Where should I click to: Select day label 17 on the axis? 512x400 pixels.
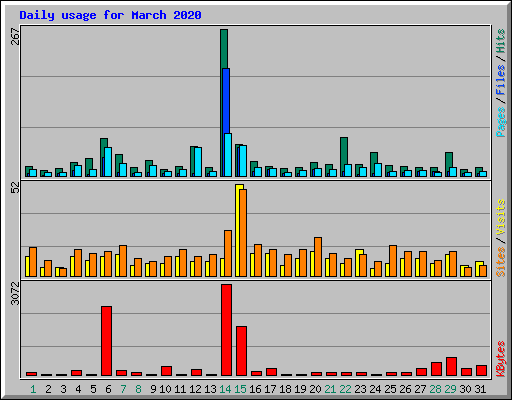pos(270,389)
